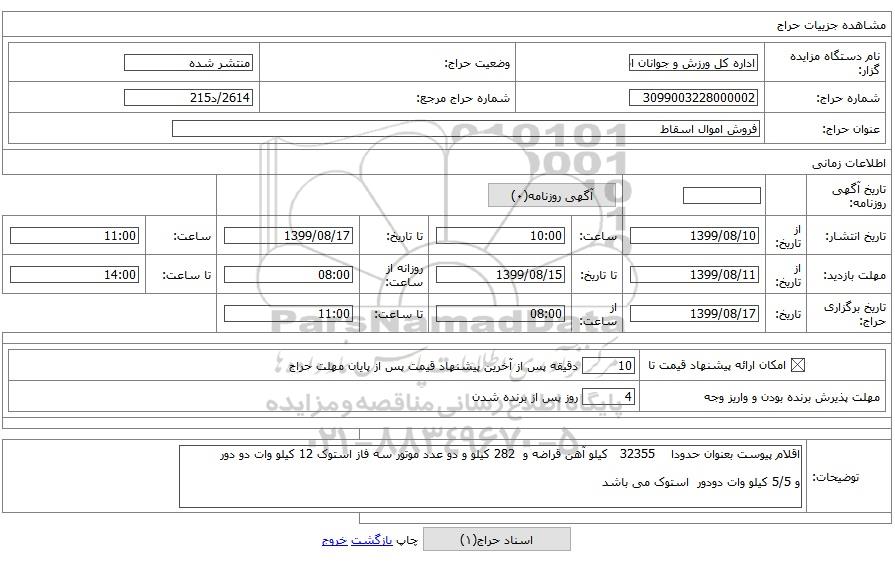895x576 pixels.
Task: Click the وضعیت حراج label
Action: [x=478, y=63]
